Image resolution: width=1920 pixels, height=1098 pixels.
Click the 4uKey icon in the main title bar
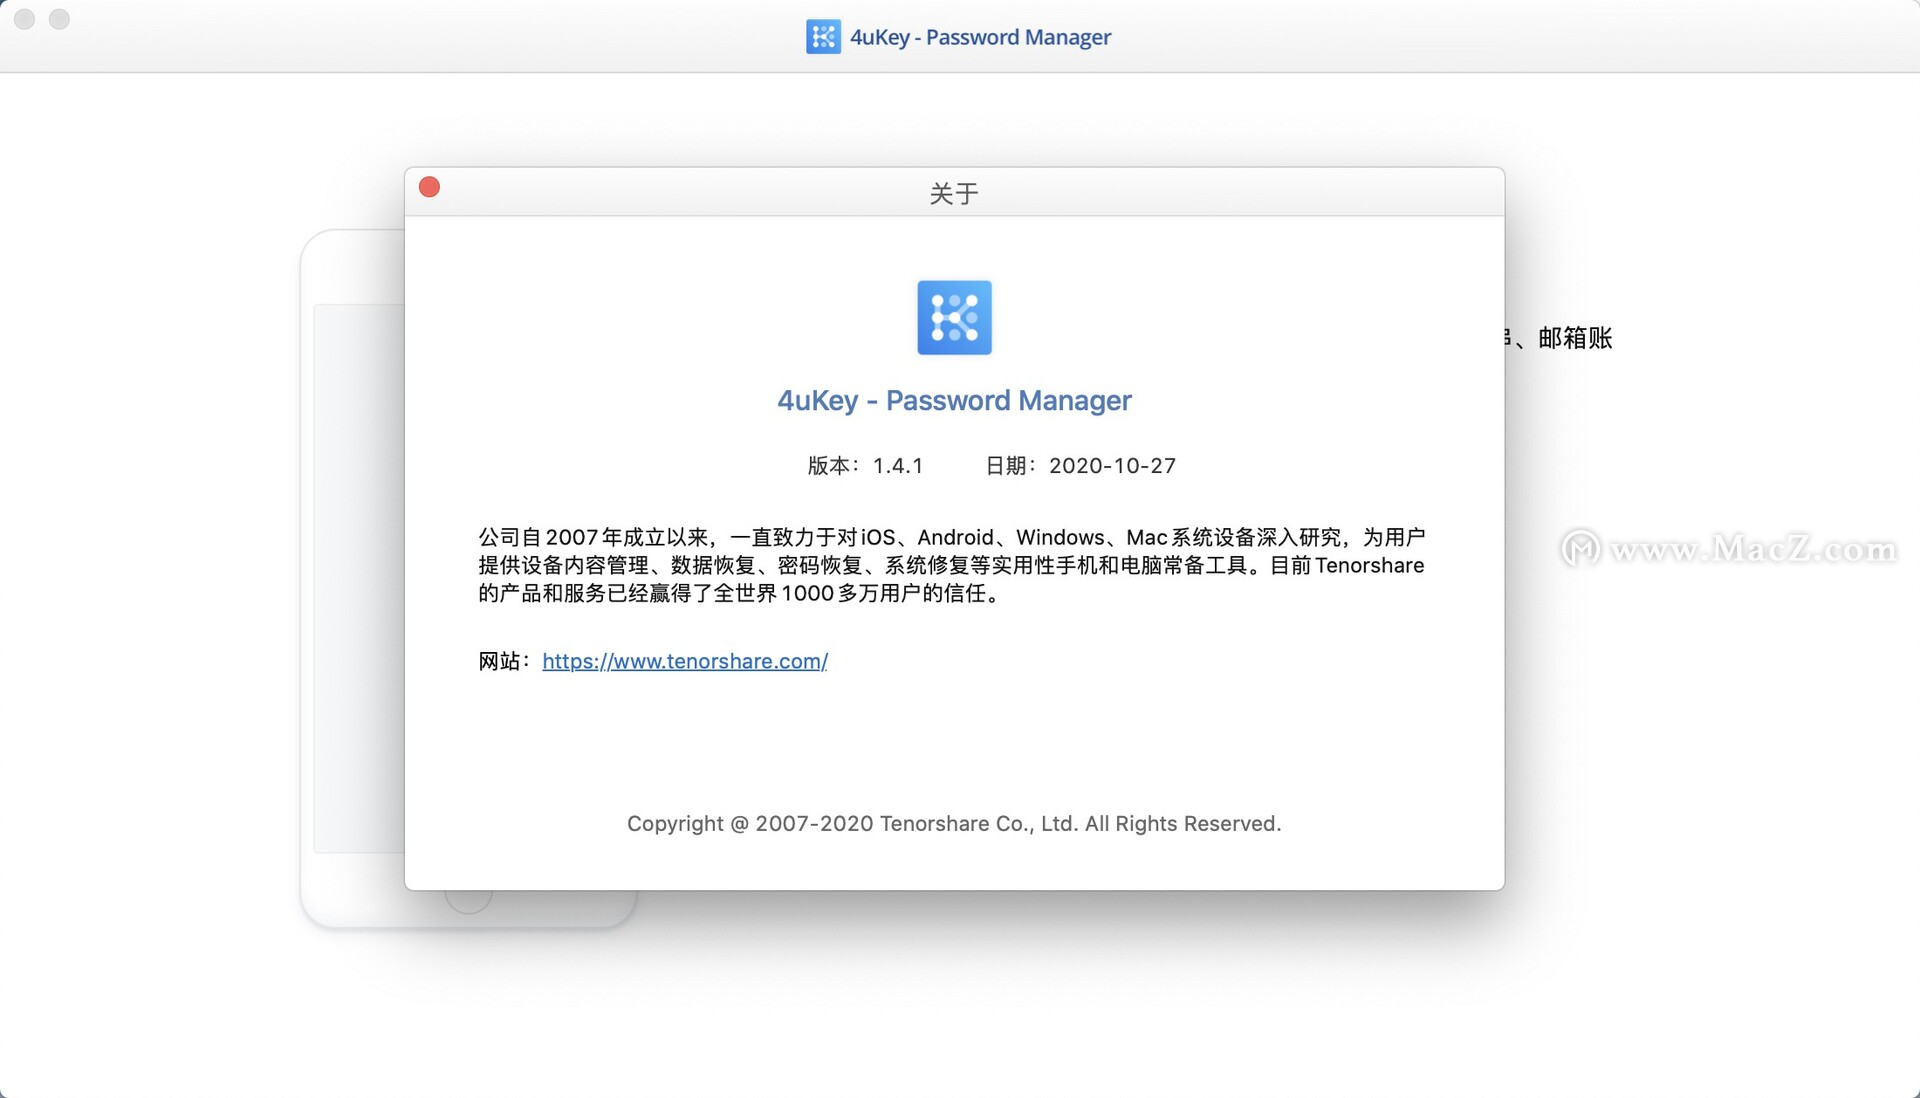[x=823, y=37]
